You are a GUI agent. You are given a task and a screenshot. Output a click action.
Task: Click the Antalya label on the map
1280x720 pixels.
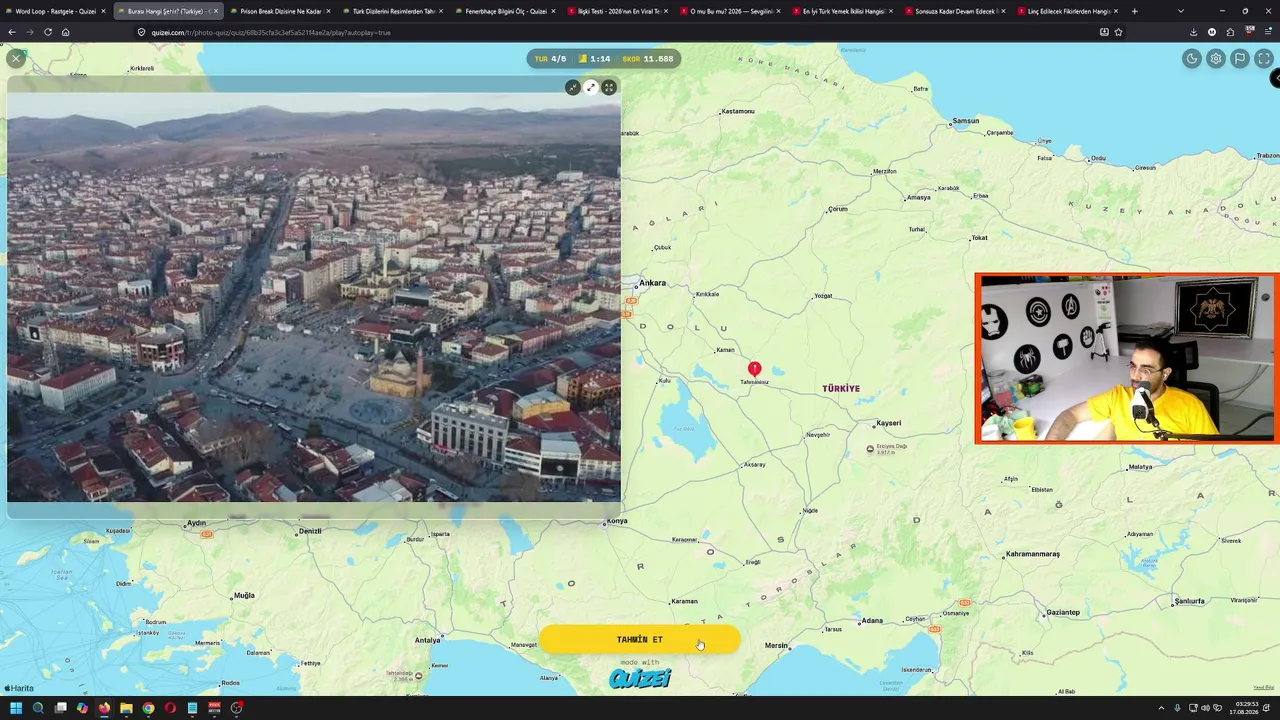[427, 640]
